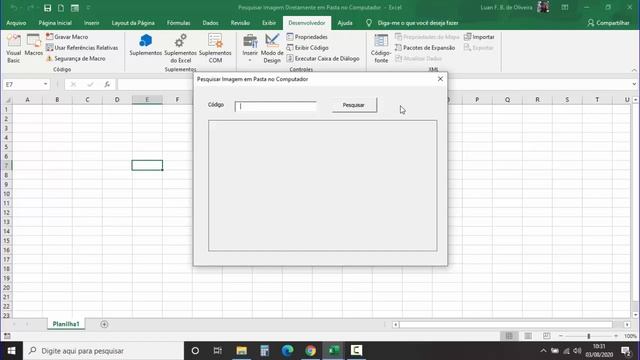This screenshot has height=360, width=640.
Task: Switch to Revisão tab
Action: tap(240, 23)
